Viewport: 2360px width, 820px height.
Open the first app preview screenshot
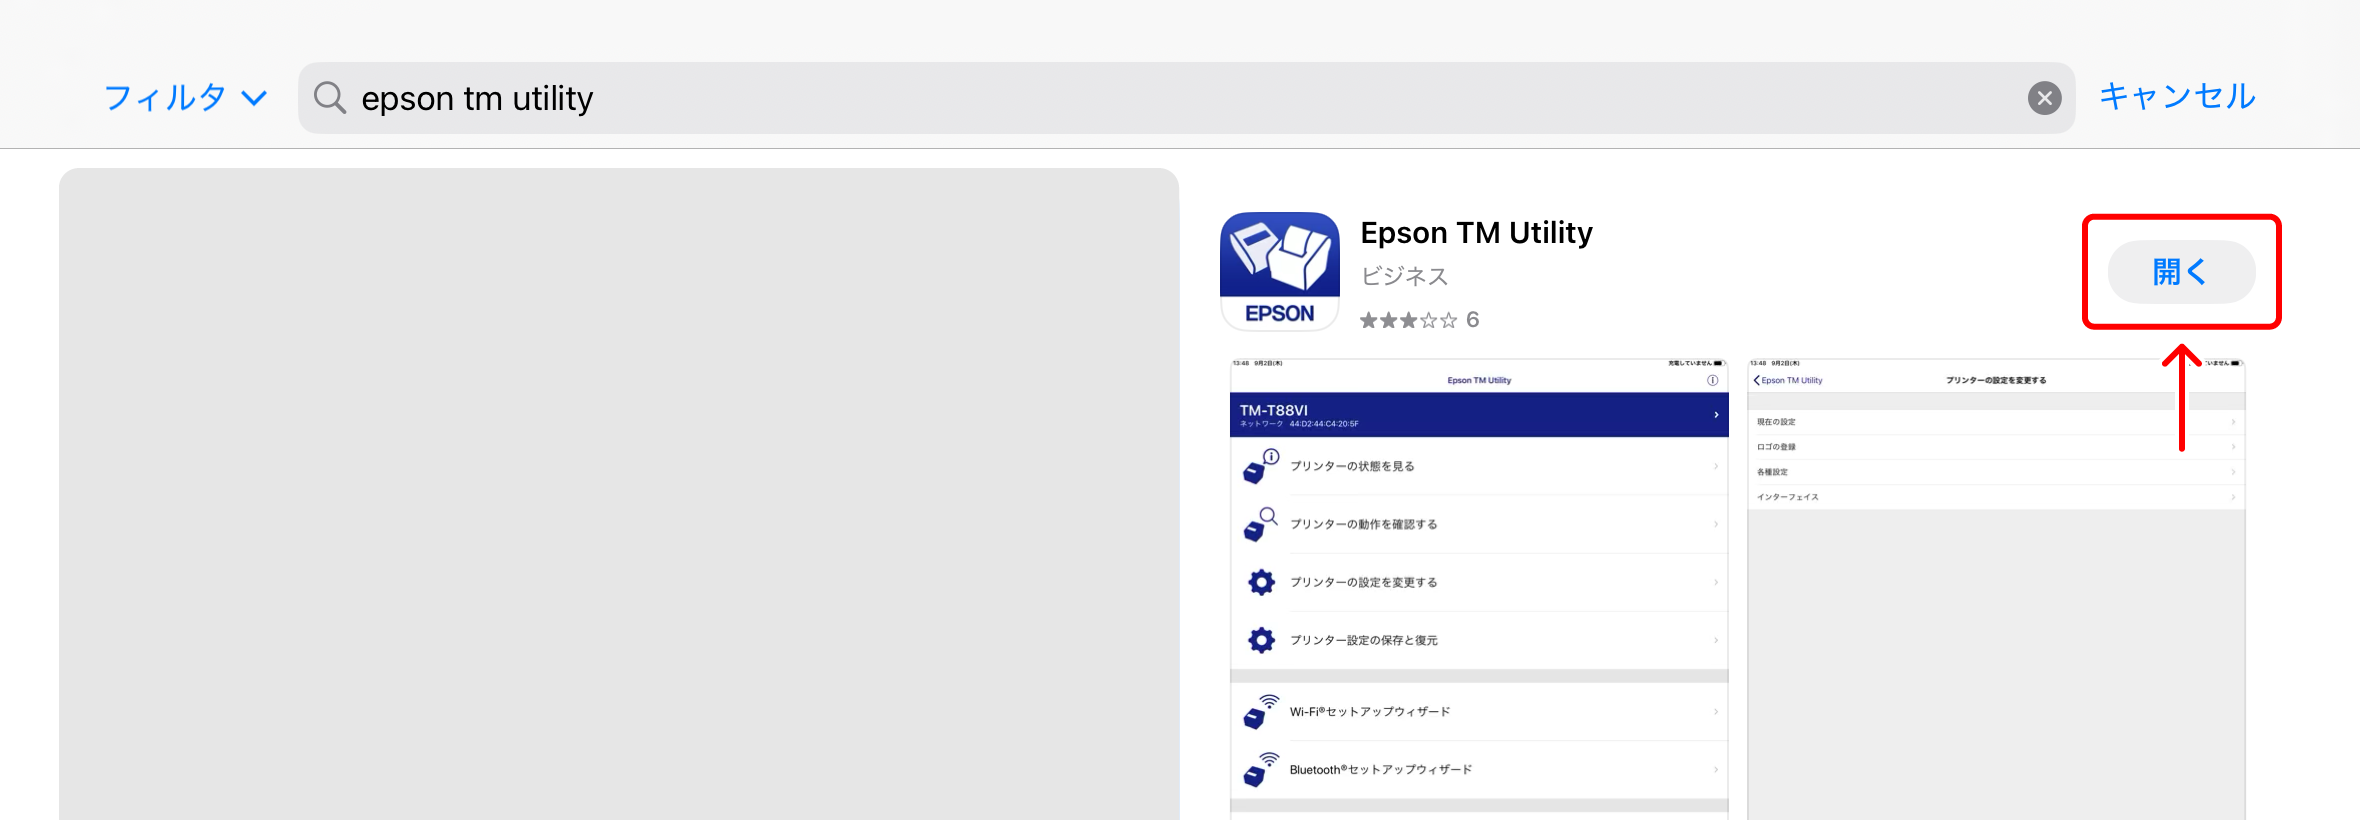coord(1478,590)
